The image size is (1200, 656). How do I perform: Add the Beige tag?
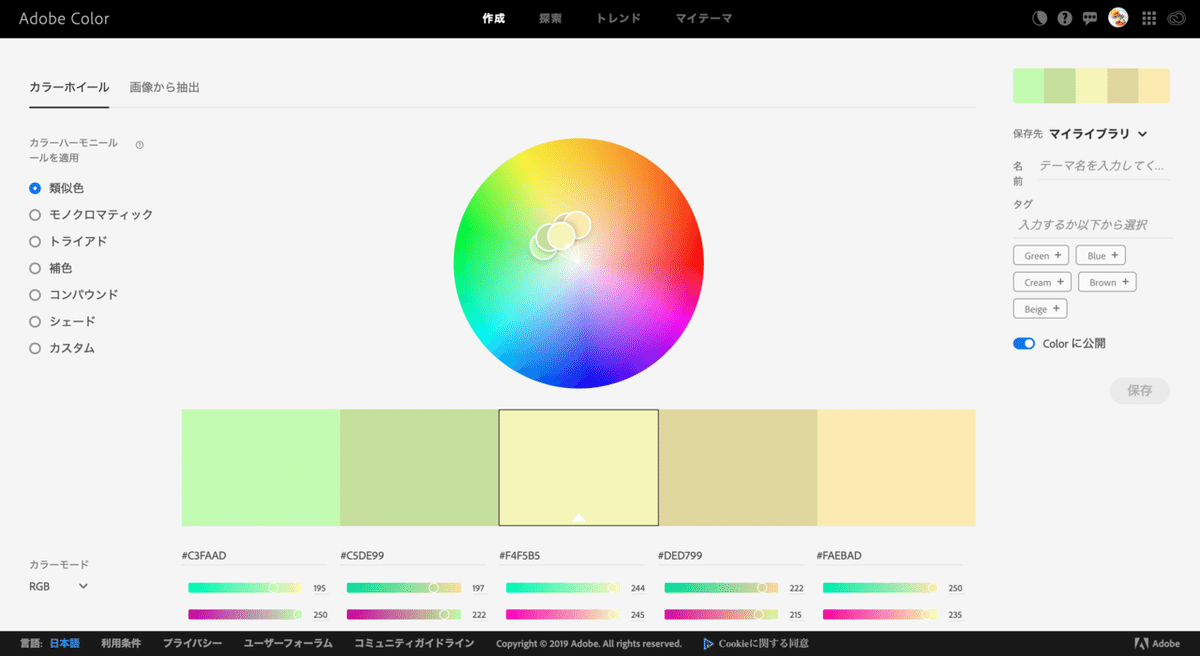click(x=1040, y=309)
